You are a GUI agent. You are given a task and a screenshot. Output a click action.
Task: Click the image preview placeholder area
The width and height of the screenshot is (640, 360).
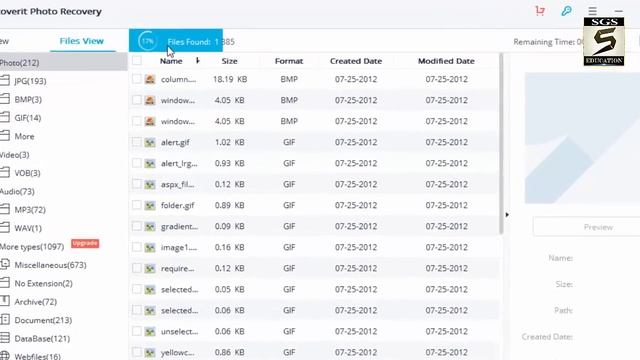[582, 138]
